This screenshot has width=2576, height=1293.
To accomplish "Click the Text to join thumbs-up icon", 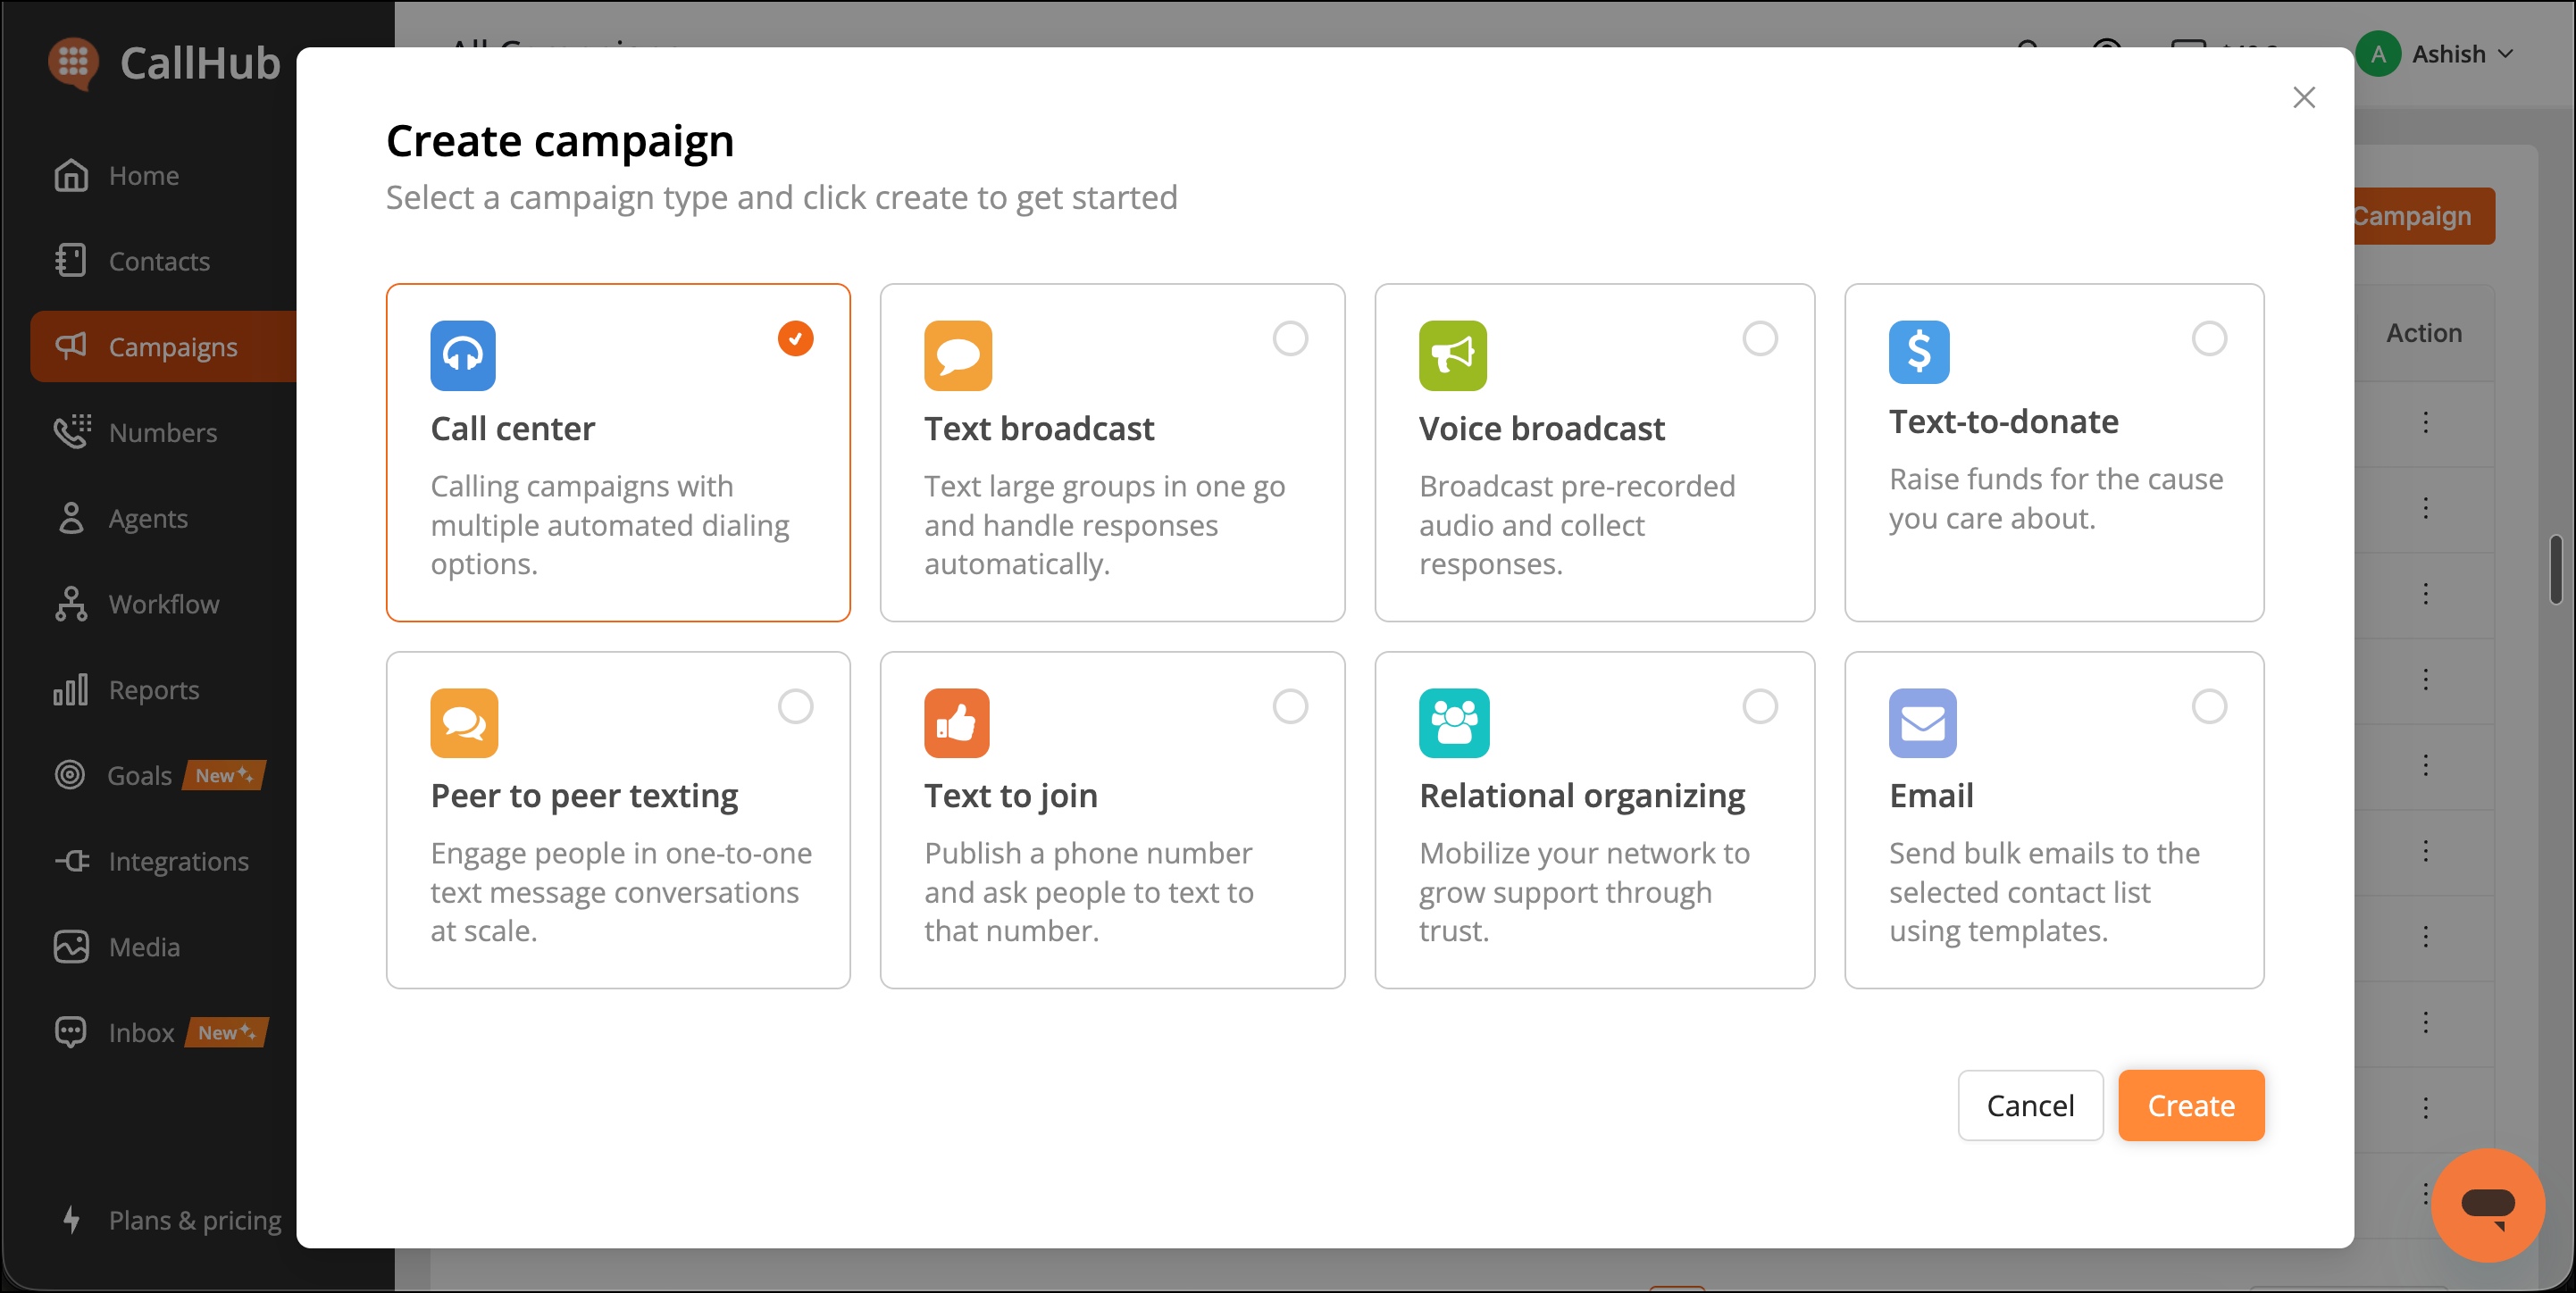I will click(x=957, y=723).
